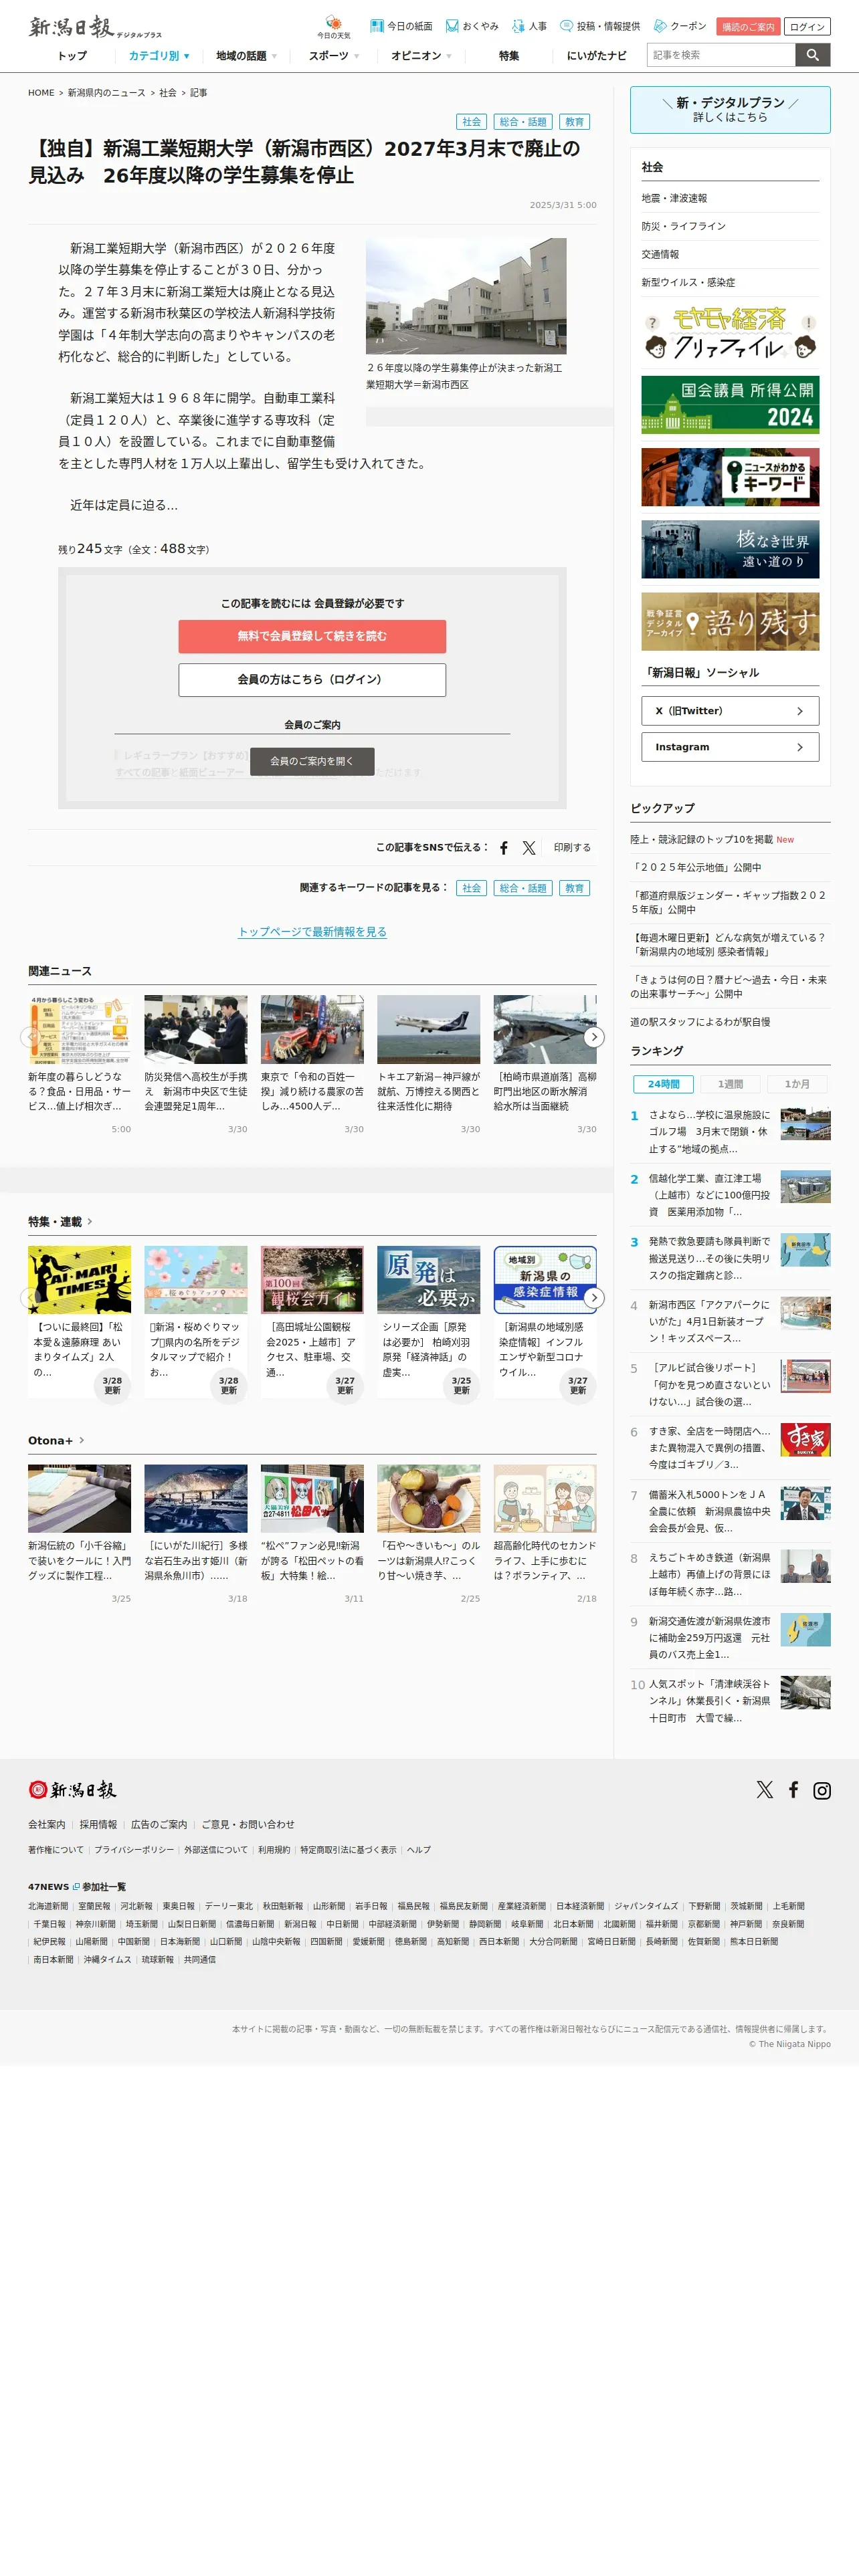859x2576 pixels.
Task: Open 語り残す war testimony banner
Action: click(730, 621)
